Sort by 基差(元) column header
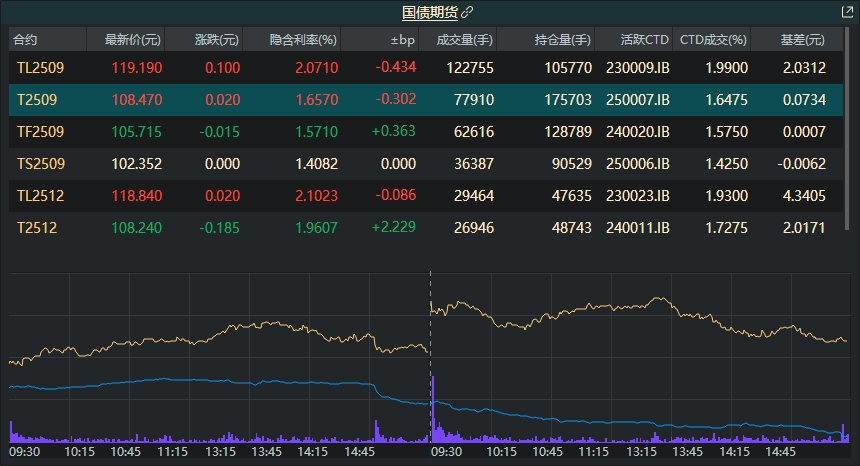The height and width of the screenshot is (466, 860). [x=801, y=40]
